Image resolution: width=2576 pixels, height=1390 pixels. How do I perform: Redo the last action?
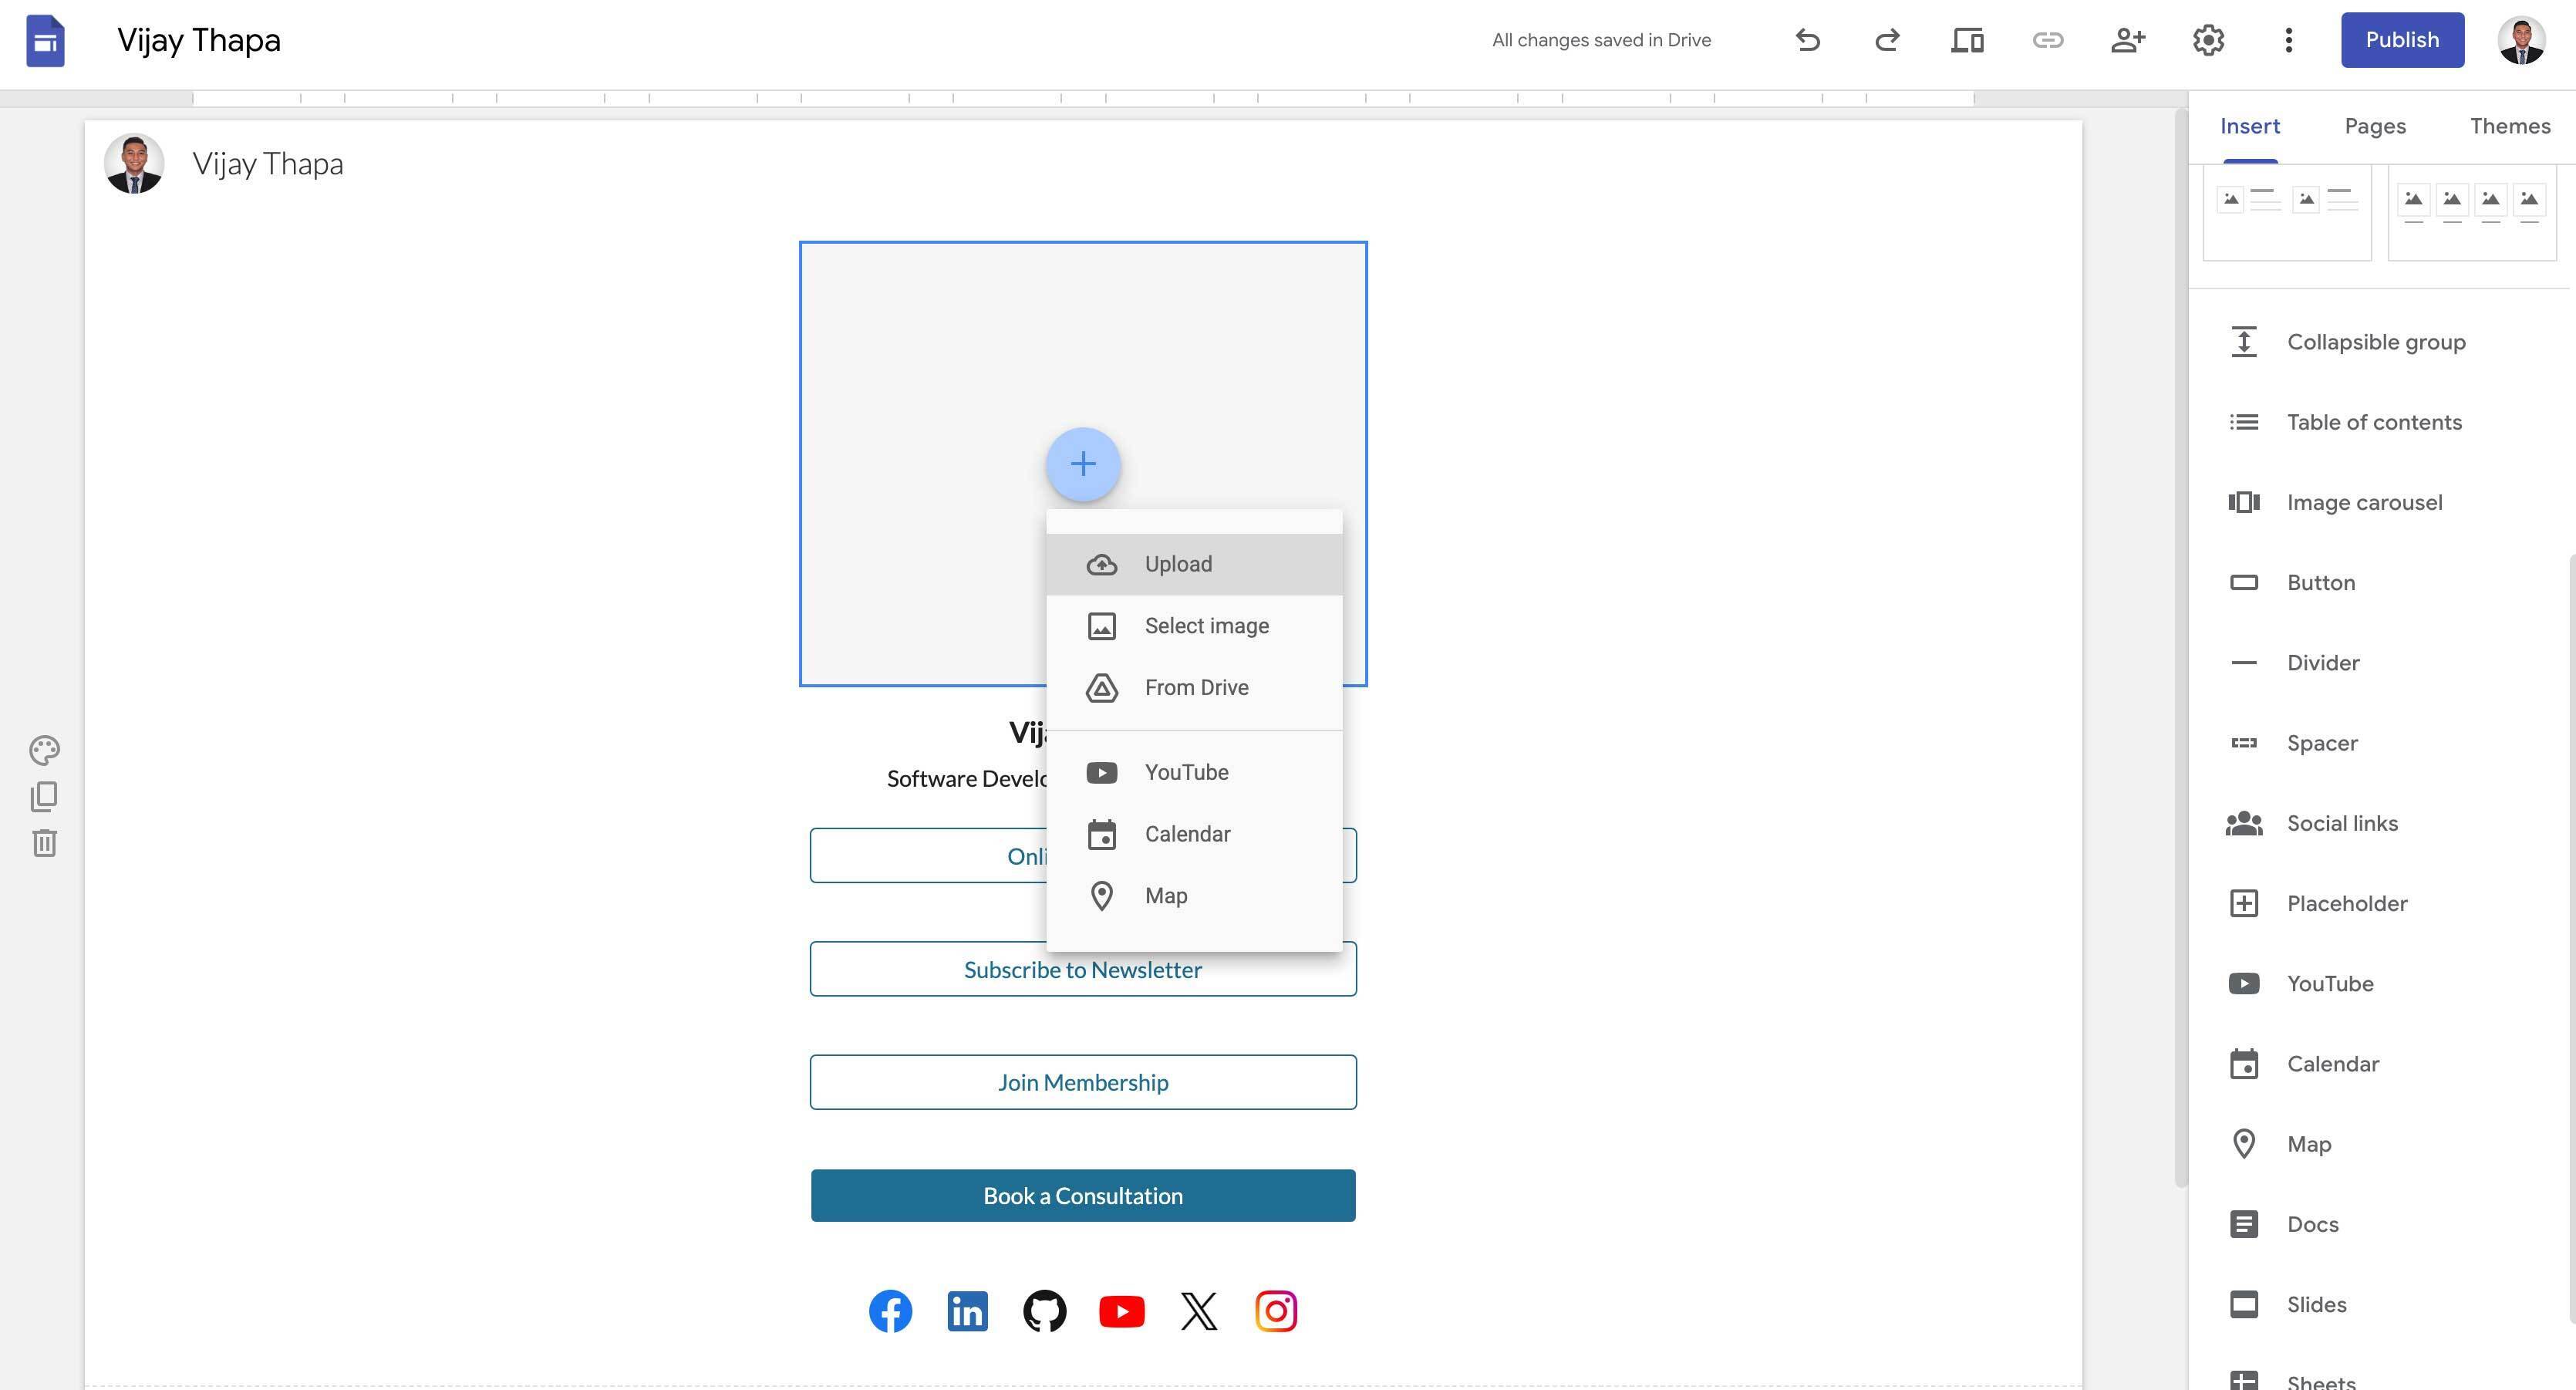coord(1887,40)
